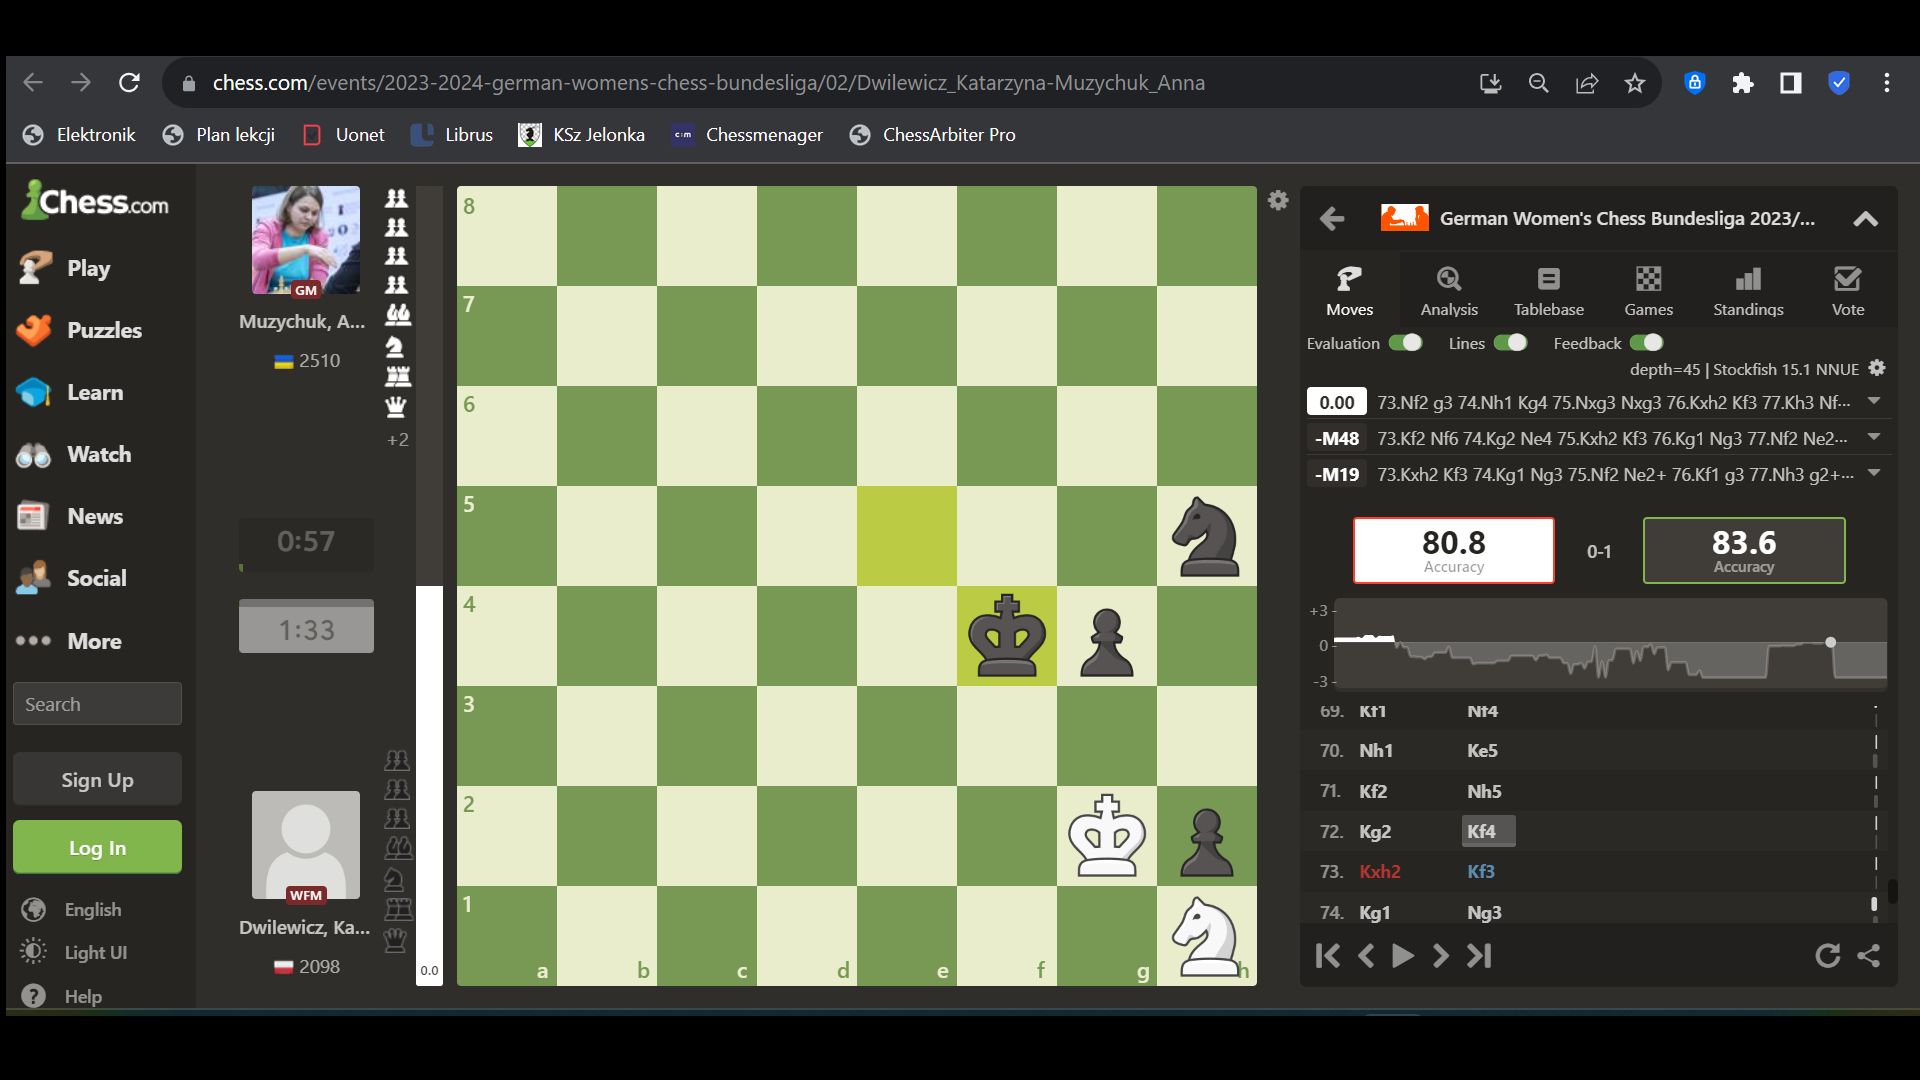Open engine settings gear near Stockfish

[1877, 368]
